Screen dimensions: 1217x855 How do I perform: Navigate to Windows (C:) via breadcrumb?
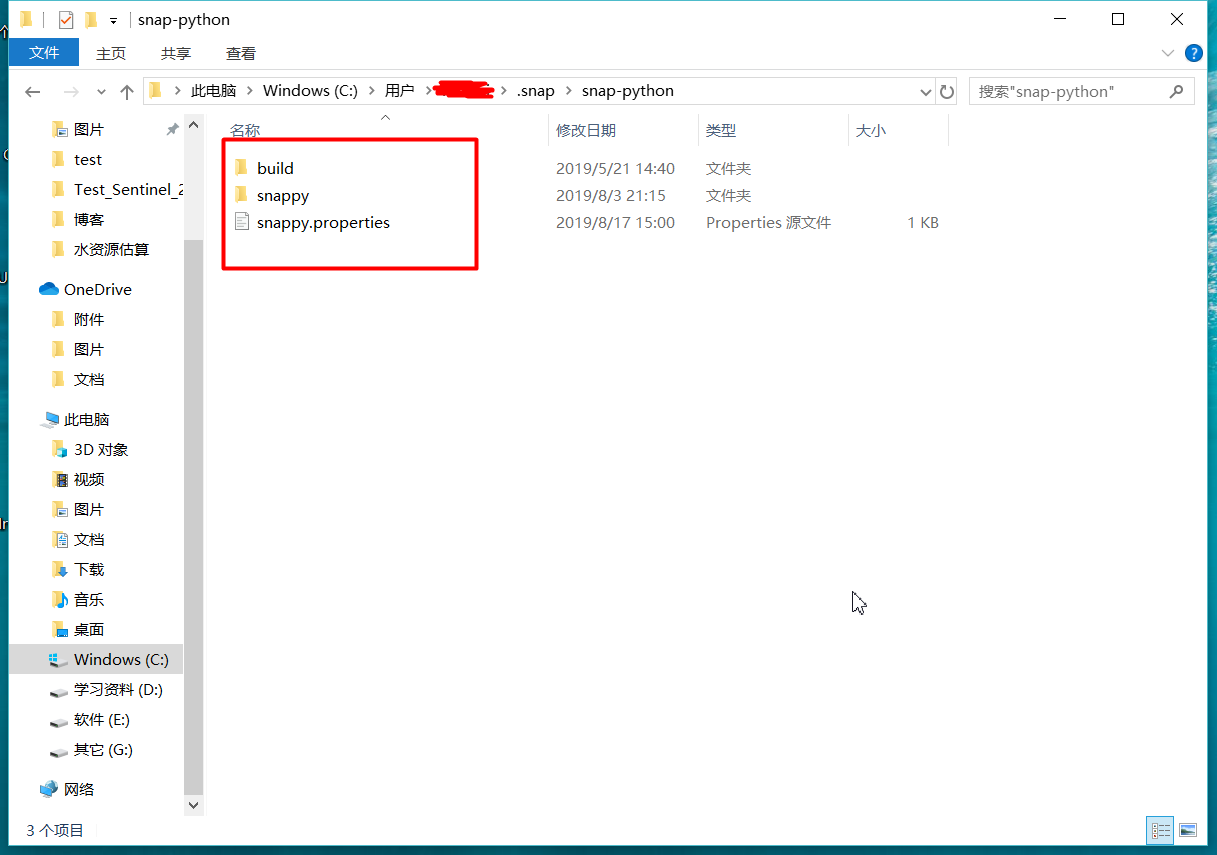tap(310, 90)
